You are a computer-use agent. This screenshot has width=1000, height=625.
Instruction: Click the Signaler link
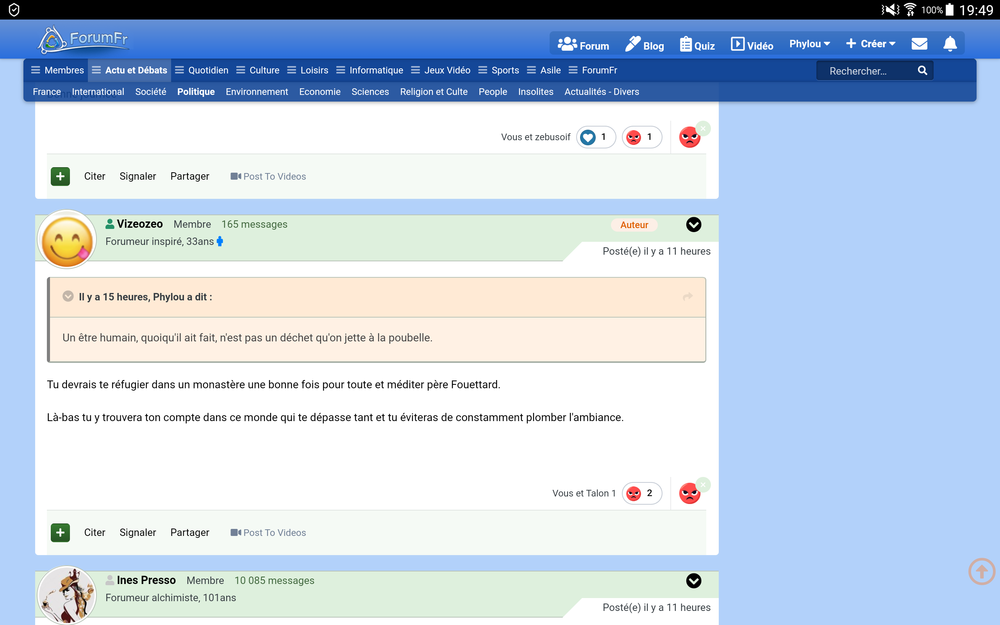point(137,532)
